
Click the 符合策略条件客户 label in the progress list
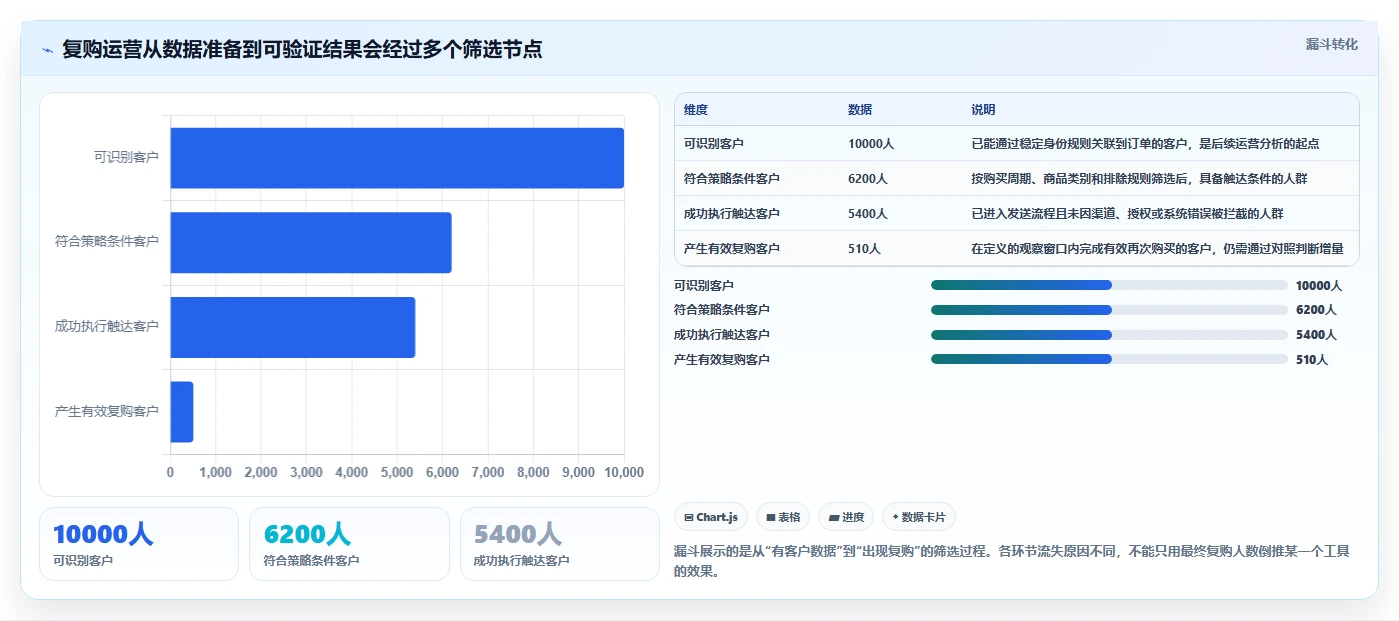point(722,310)
